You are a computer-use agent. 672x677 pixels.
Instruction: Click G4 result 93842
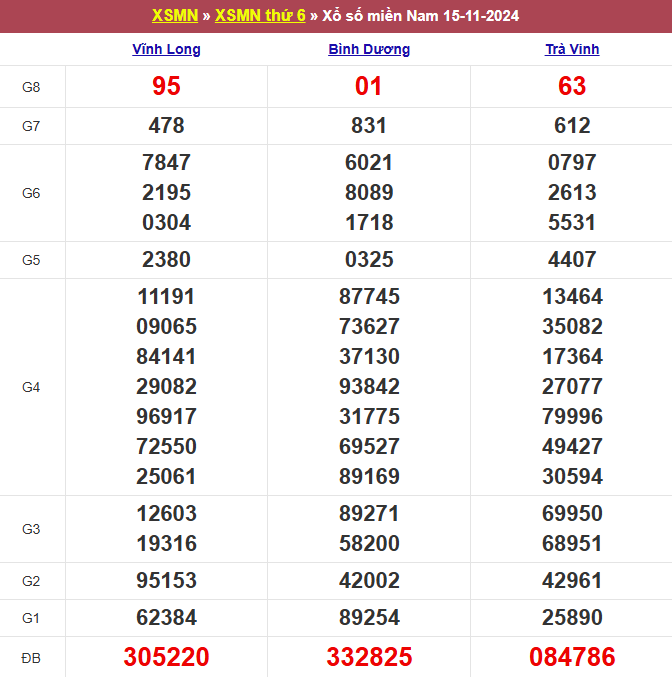point(369,387)
